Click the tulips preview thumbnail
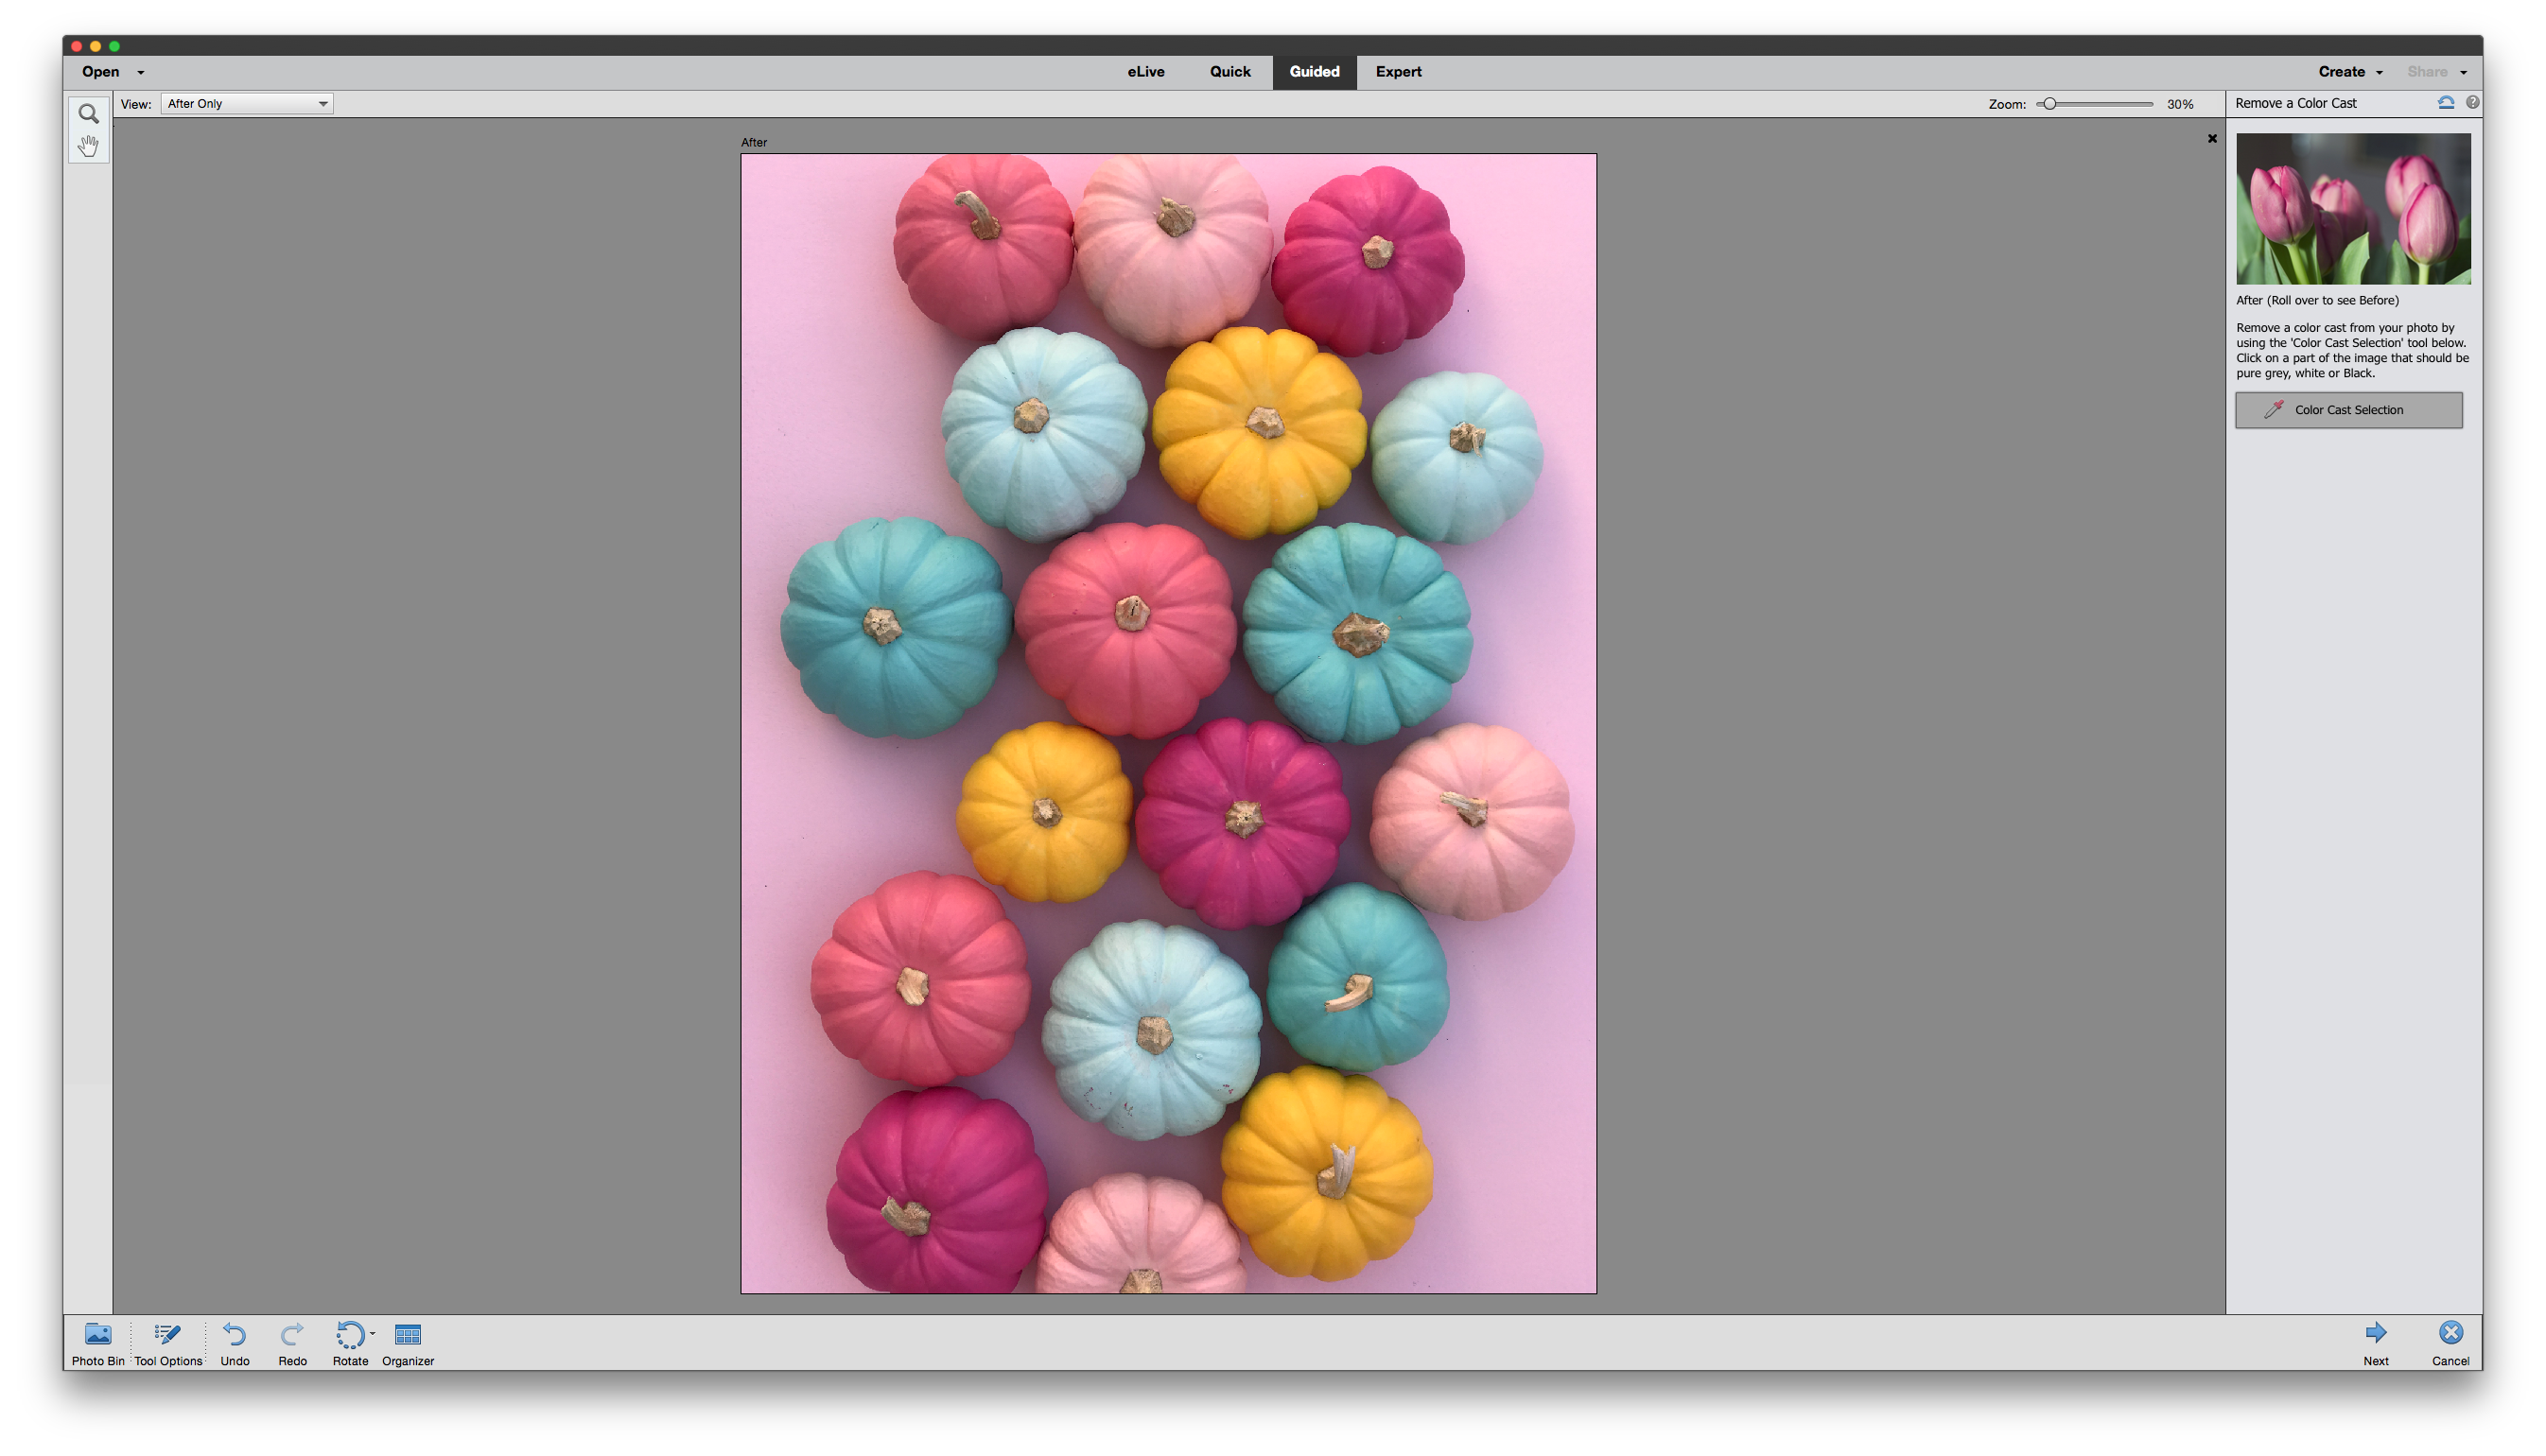 [x=2353, y=209]
